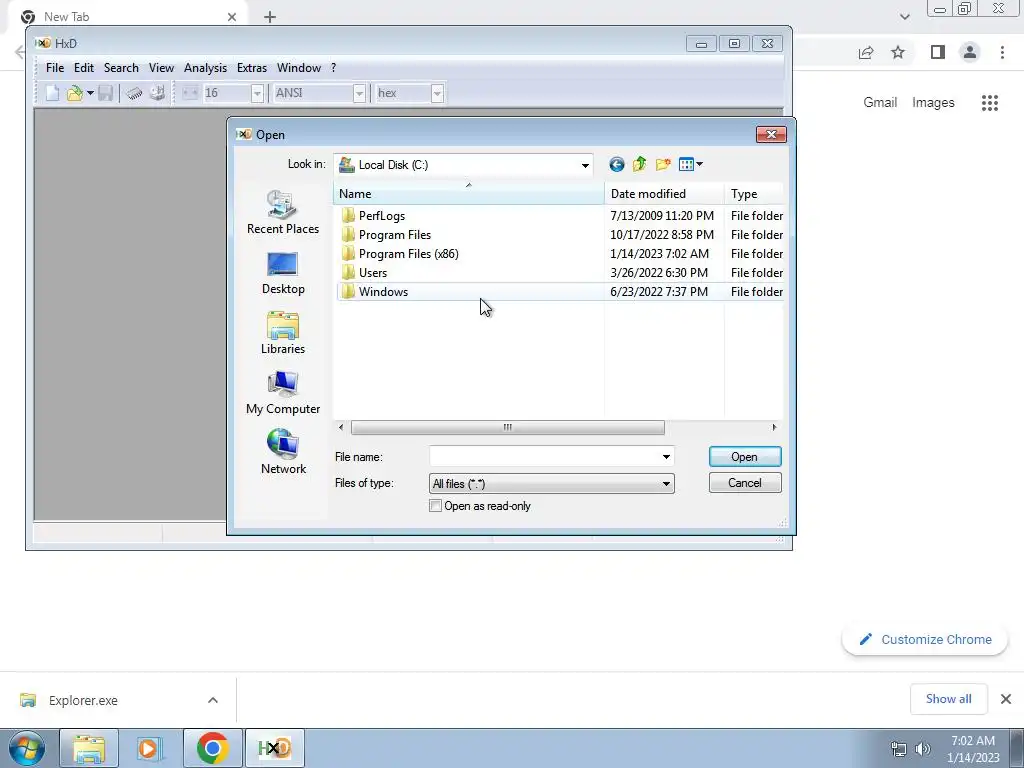Open the HxD File menu
Image resolution: width=1024 pixels, height=768 pixels.
(x=55, y=68)
